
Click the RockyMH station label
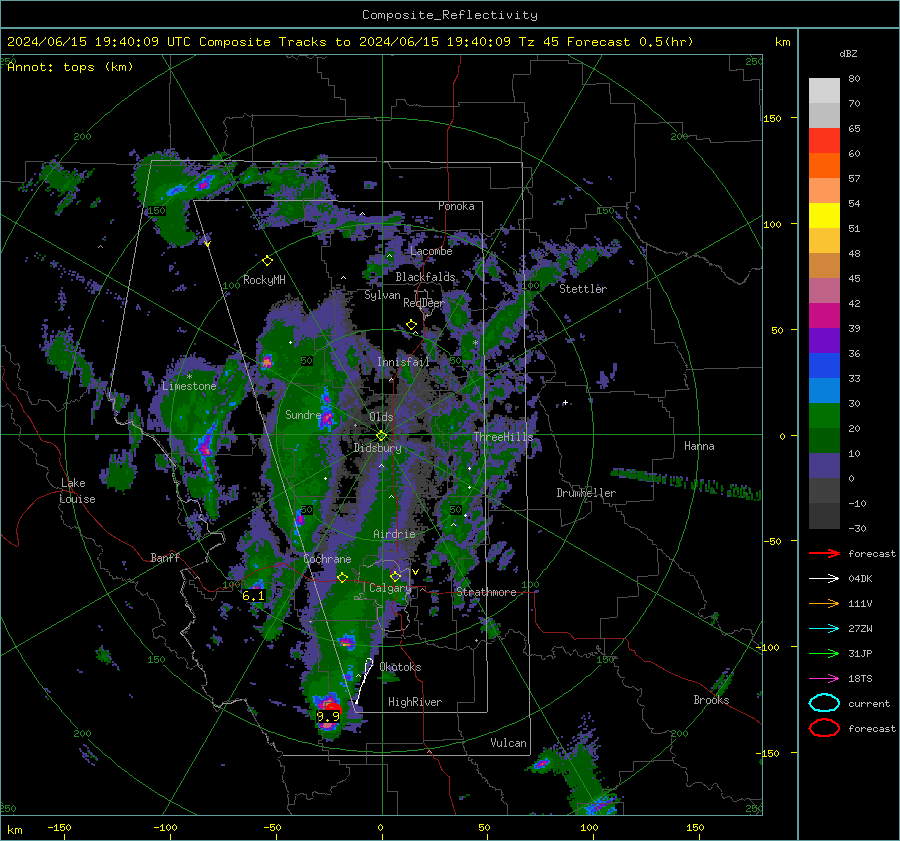coord(264,280)
